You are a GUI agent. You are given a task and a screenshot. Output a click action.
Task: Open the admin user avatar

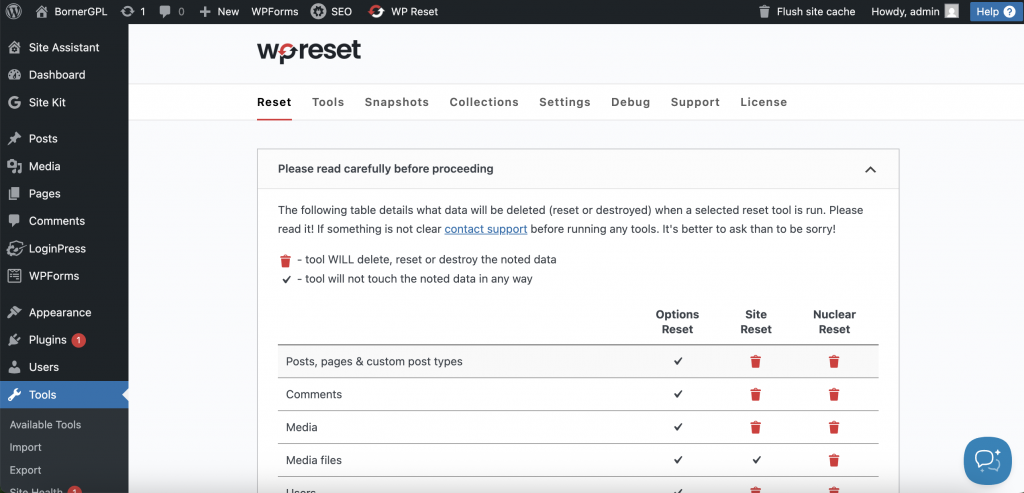coord(952,11)
